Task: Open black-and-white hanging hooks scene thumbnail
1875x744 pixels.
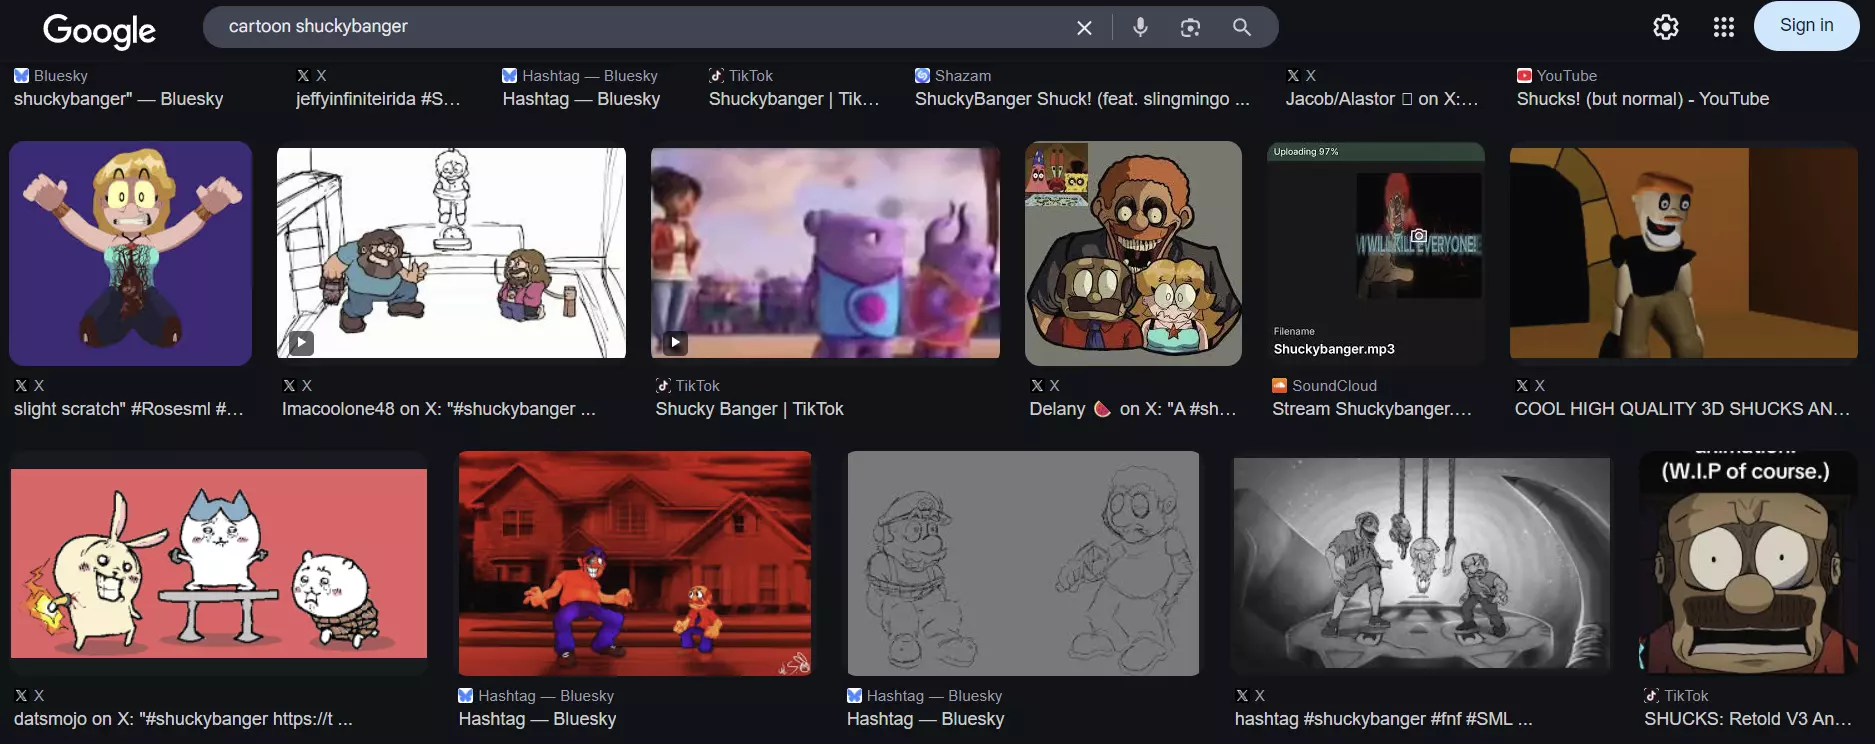Action: point(1422,563)
